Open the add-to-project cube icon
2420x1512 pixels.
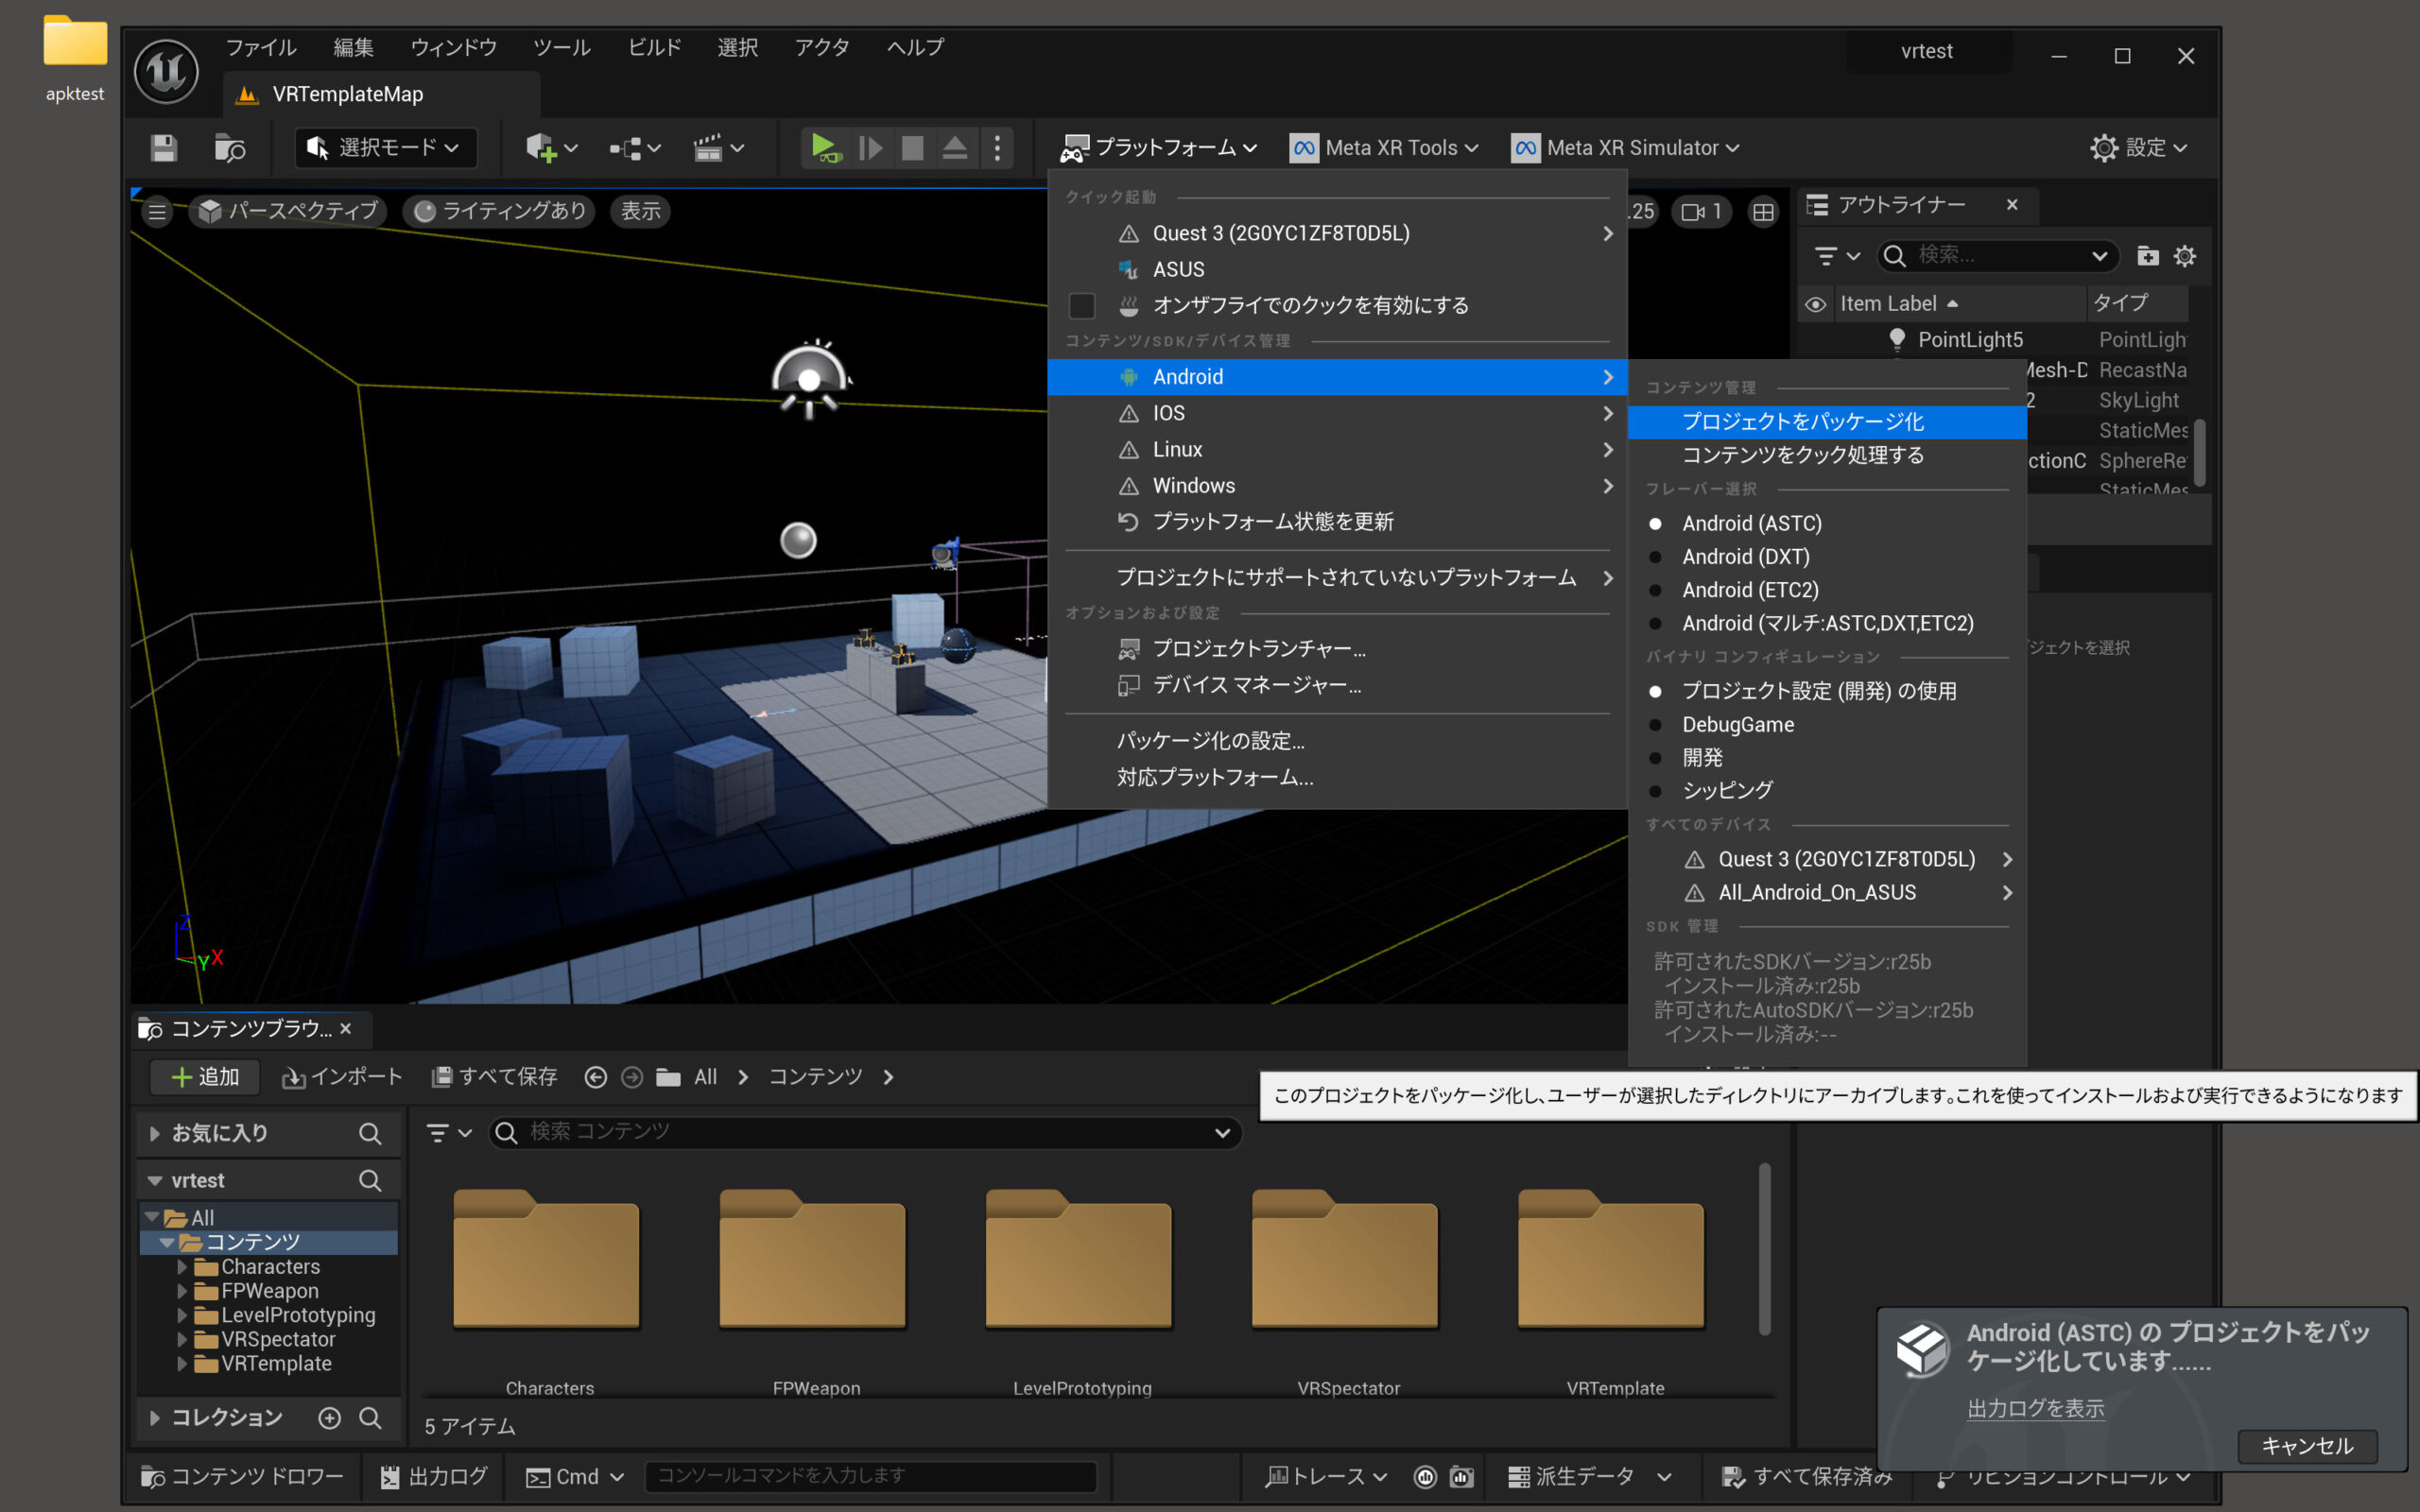[x=541, y=148]
